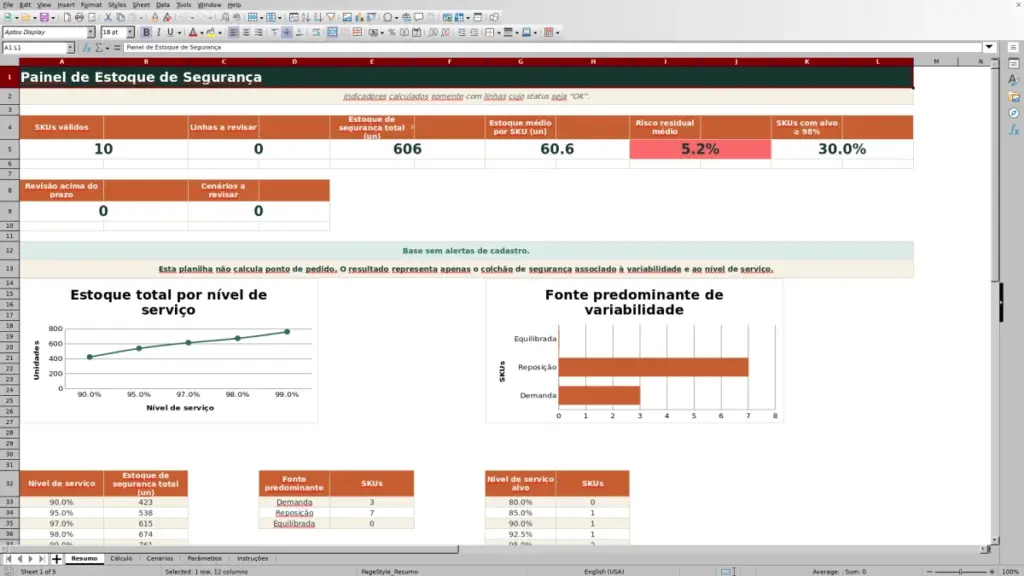1024x576 pixels.
Task: Click the Font Color red swatch
Action: 193,33
